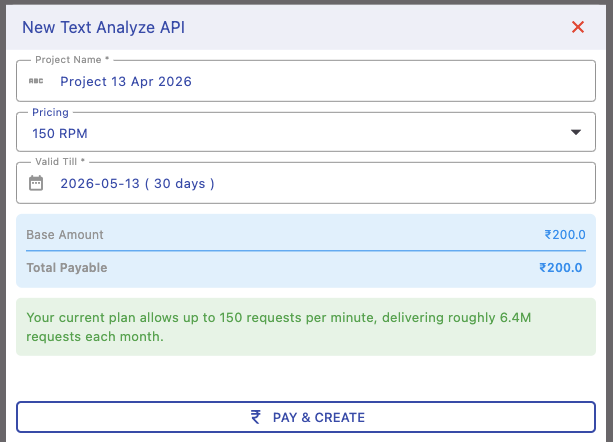Image resolution: width=613 pixels, height=442 pixels.
Task: Click the '2026-05-13 ( 30 days )' value
Action: coord(137,183)
